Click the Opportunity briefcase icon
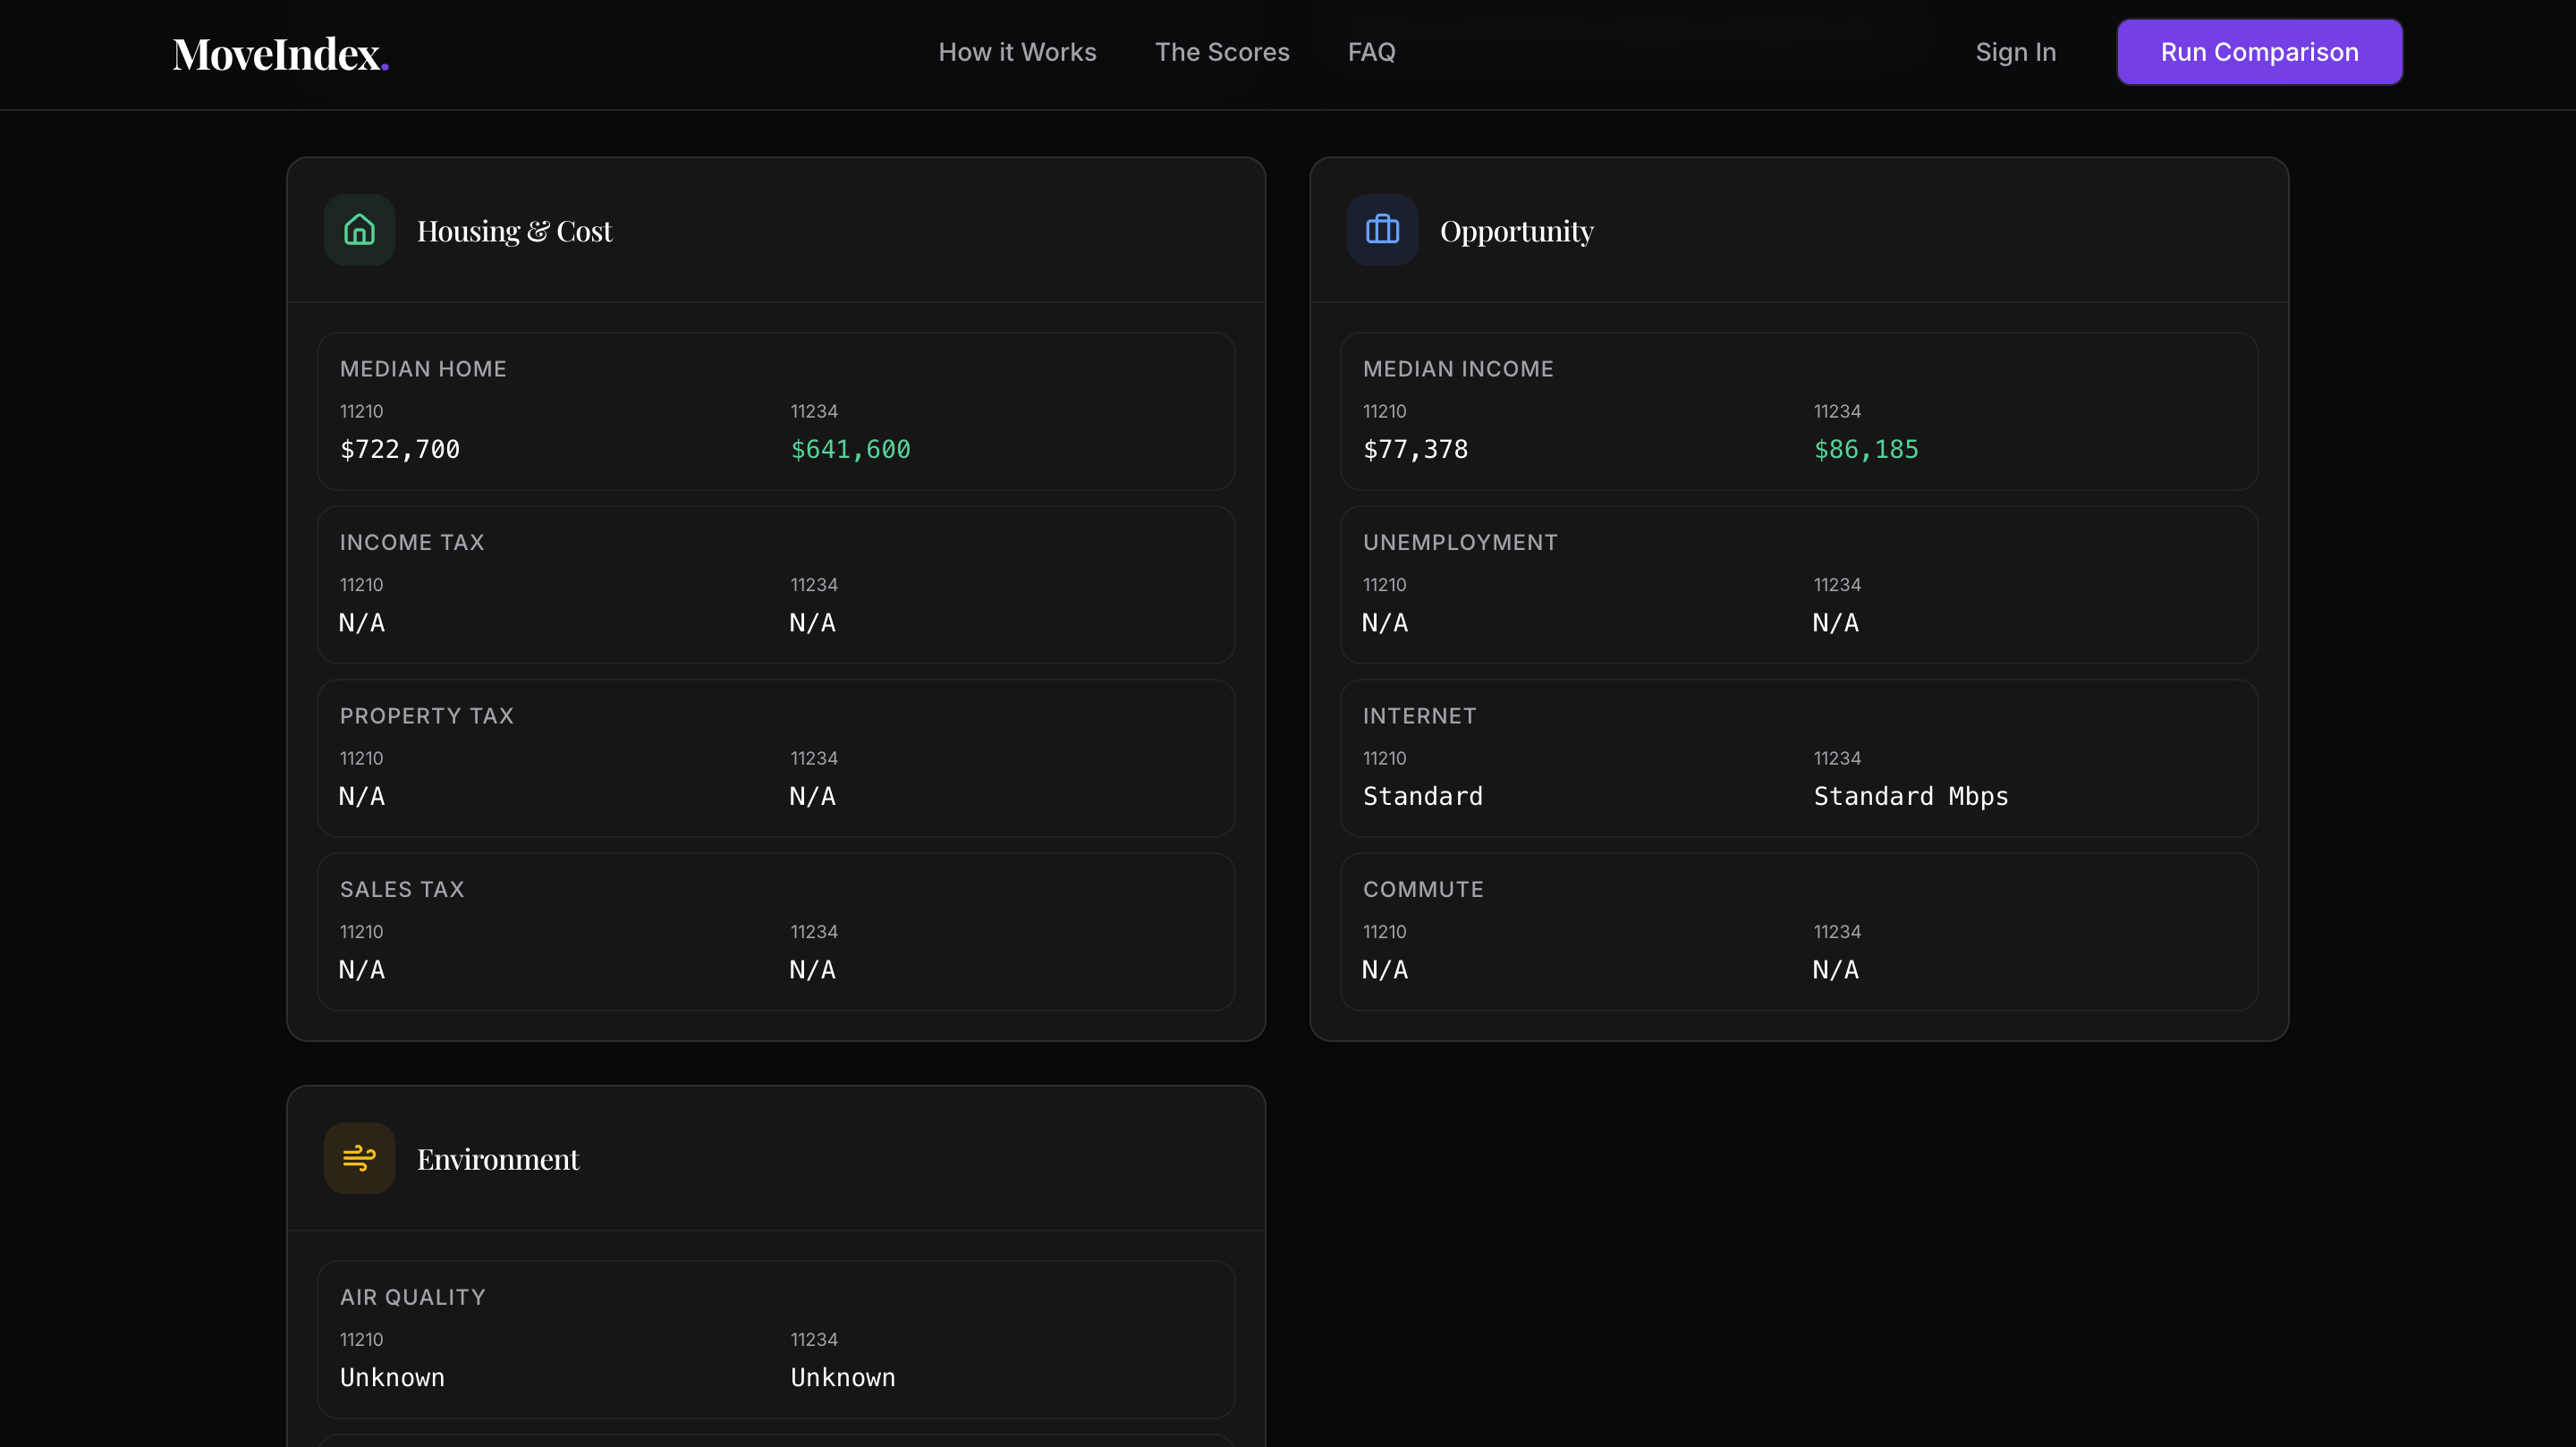The height and width of the screenshot is (1447, 2576). [x=1382, y=229]
